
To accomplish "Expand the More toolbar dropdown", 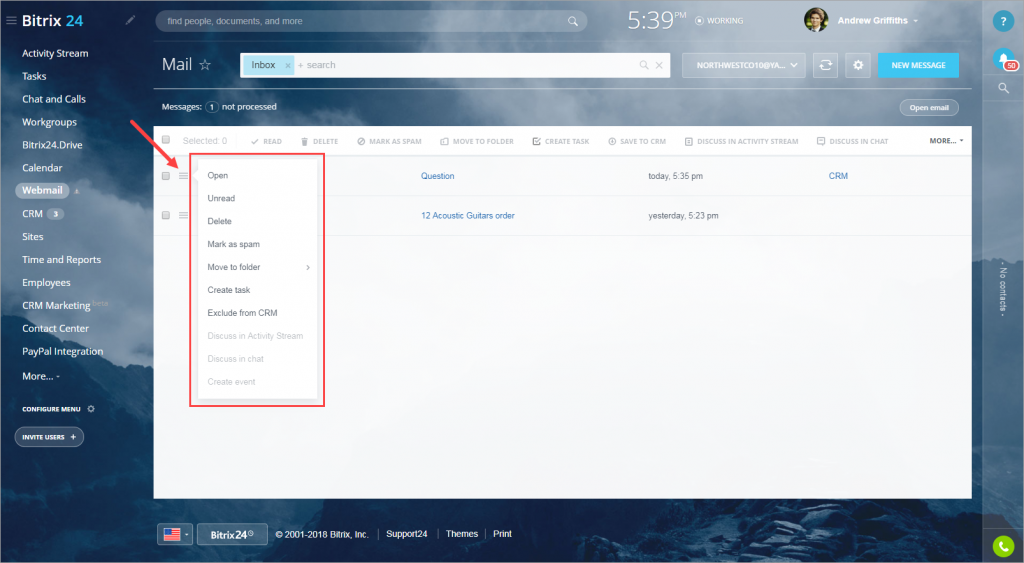I will click(x=946, y=140).
